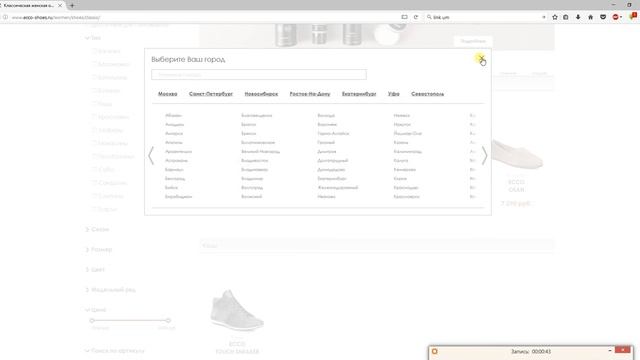This screenshot has width=640, height=360.
Task: Expand the Сезон filter section
Action: pos(97,229)
